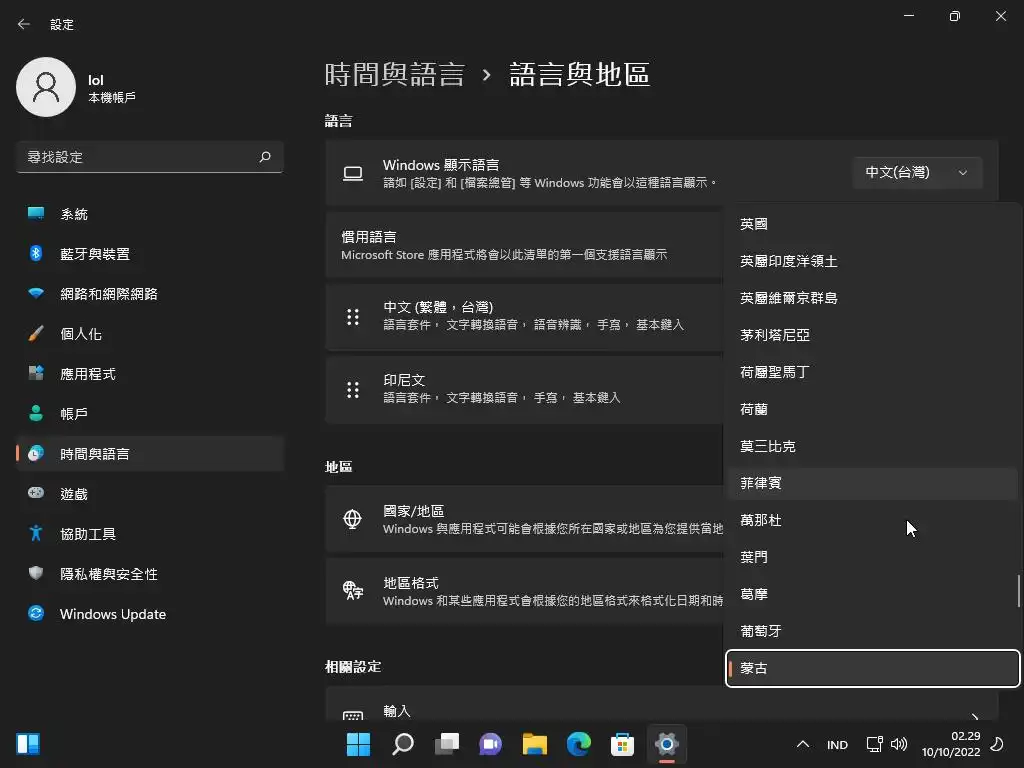Select 茅利塔尼亞 from region list
Screen dimensions: 1024x768
pyautogui.click(x=872, y=335)
